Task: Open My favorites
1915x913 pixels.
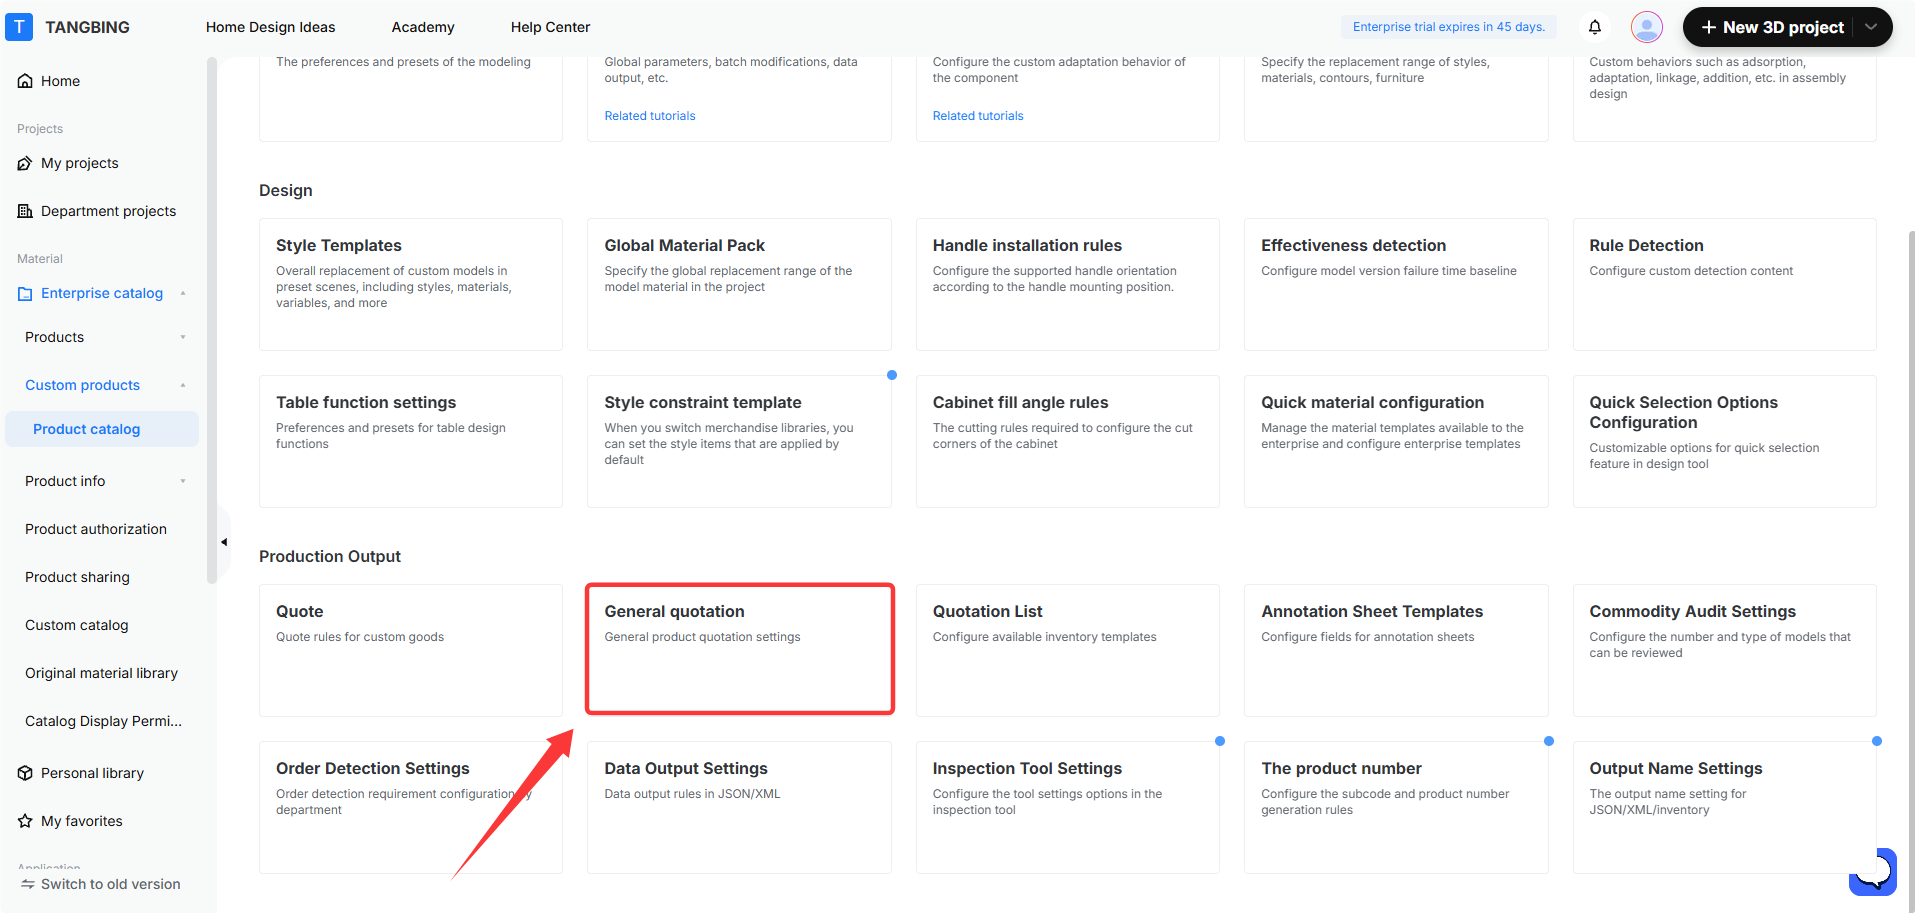Action: pyautogui.click(x=81, y=821)
